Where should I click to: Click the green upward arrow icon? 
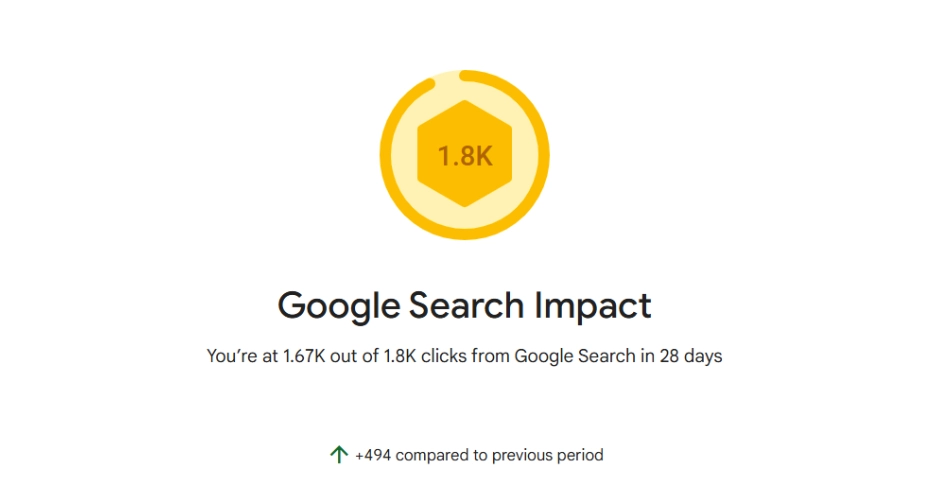click(x=338, y=455)
